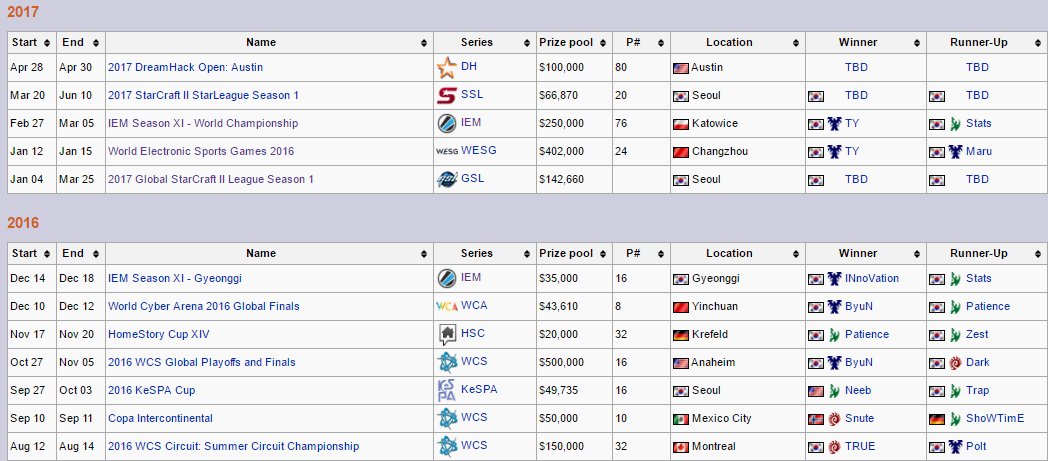This screenshot has width=1048, height=461.
Task: Click the Zerg race icon beside Snute
Action: click(833, 419)
